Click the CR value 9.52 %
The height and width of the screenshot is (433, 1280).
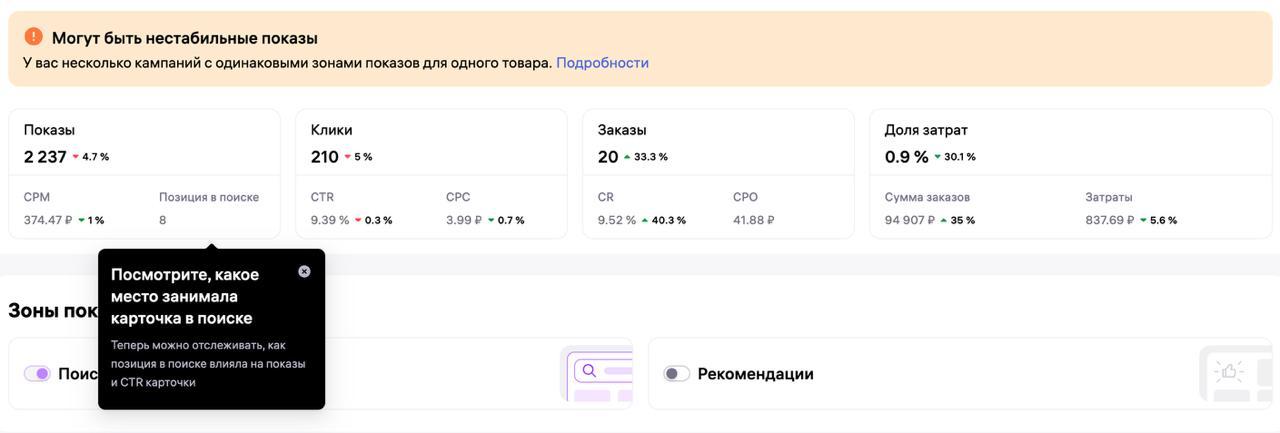[x=617, y=220]
